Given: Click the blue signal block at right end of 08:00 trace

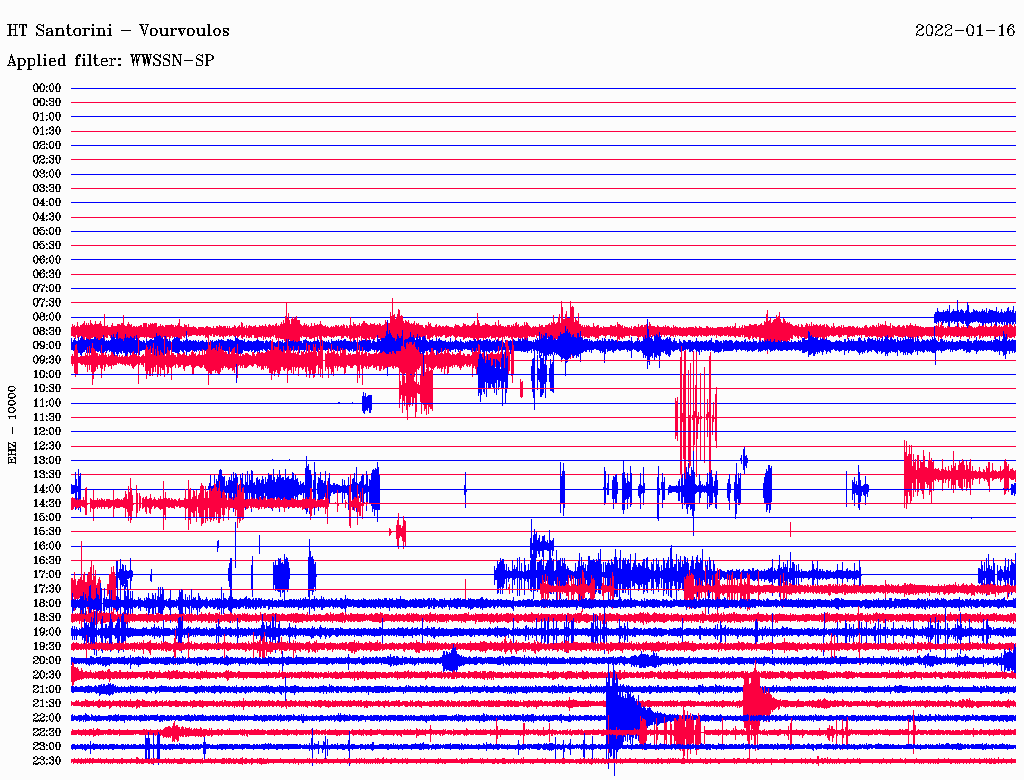Looking at the screenshot, I should [x=974, y=316].
